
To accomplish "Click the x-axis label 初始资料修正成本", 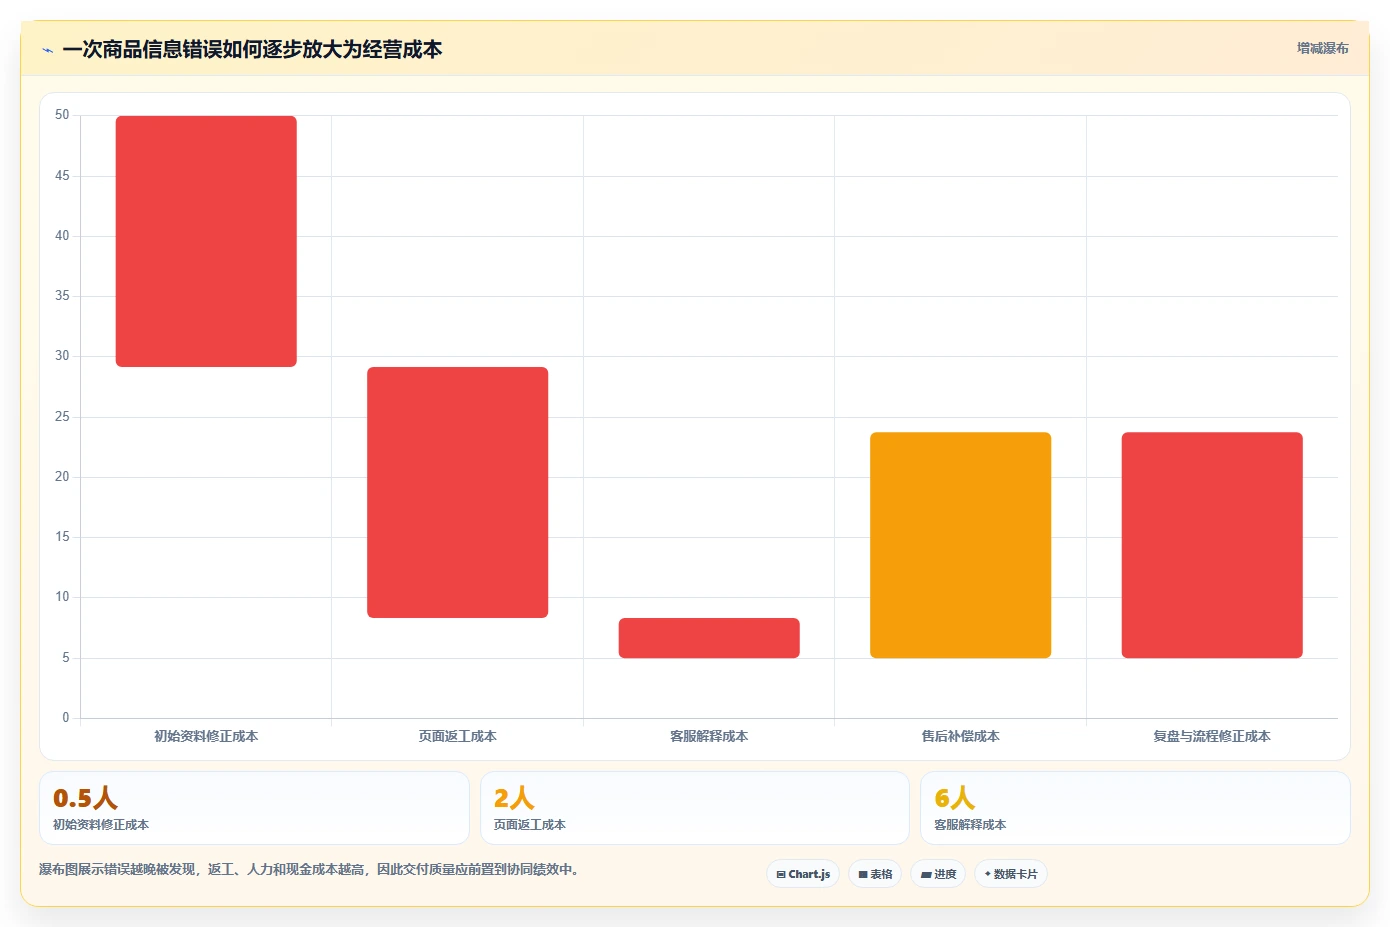I will (206, 736).
